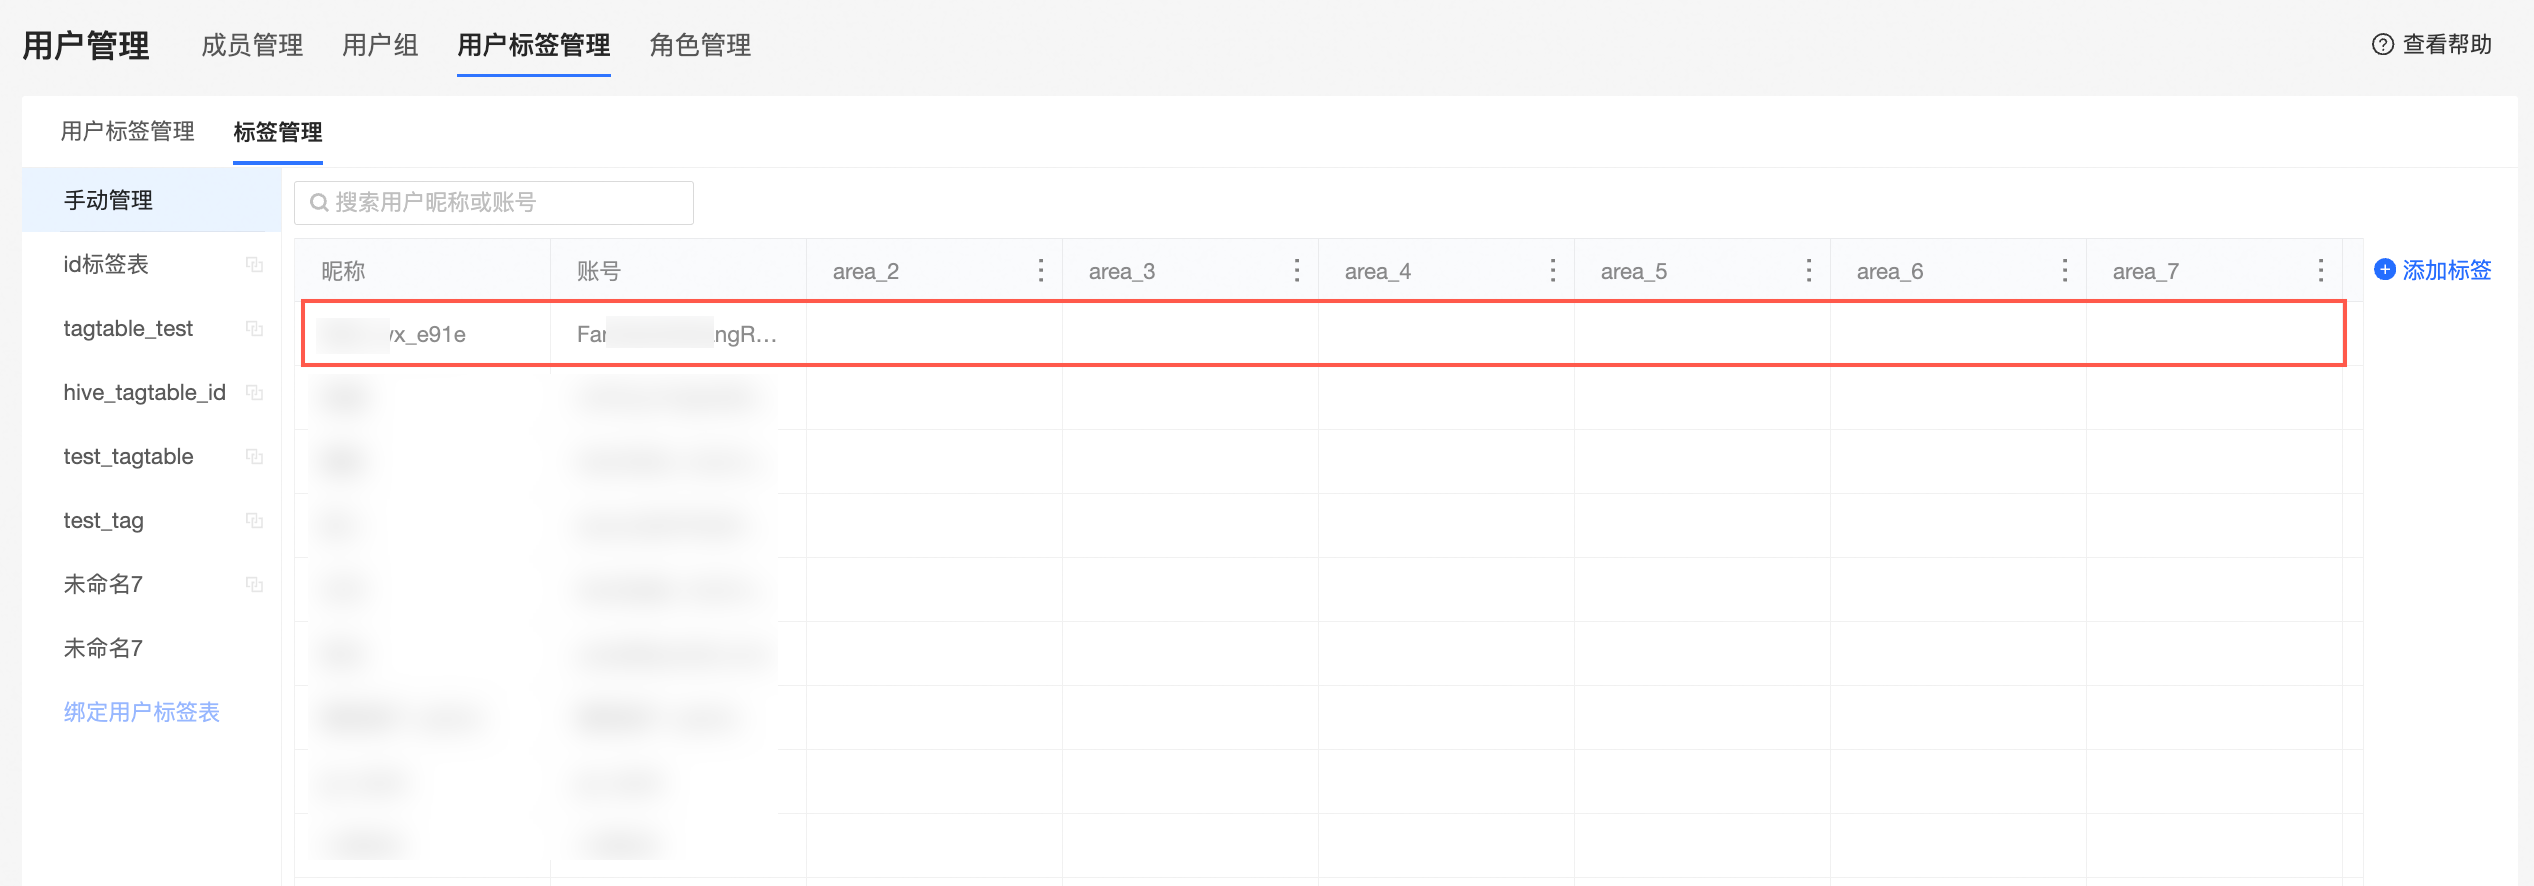Click the copy icon beside hive_tagtable_id
2534x886 pixels.
tap(255, 393)
